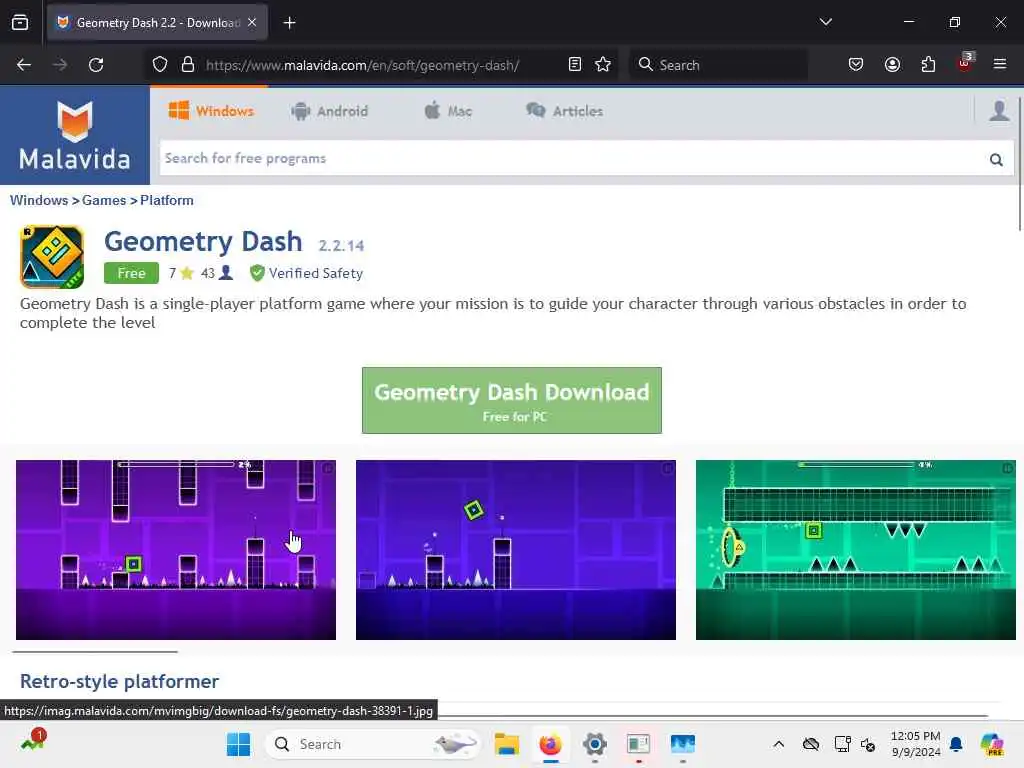Click the Firefox View icon in tab bar
The width and height of the screenshot is (1024, 768).
tap(20, 23)
